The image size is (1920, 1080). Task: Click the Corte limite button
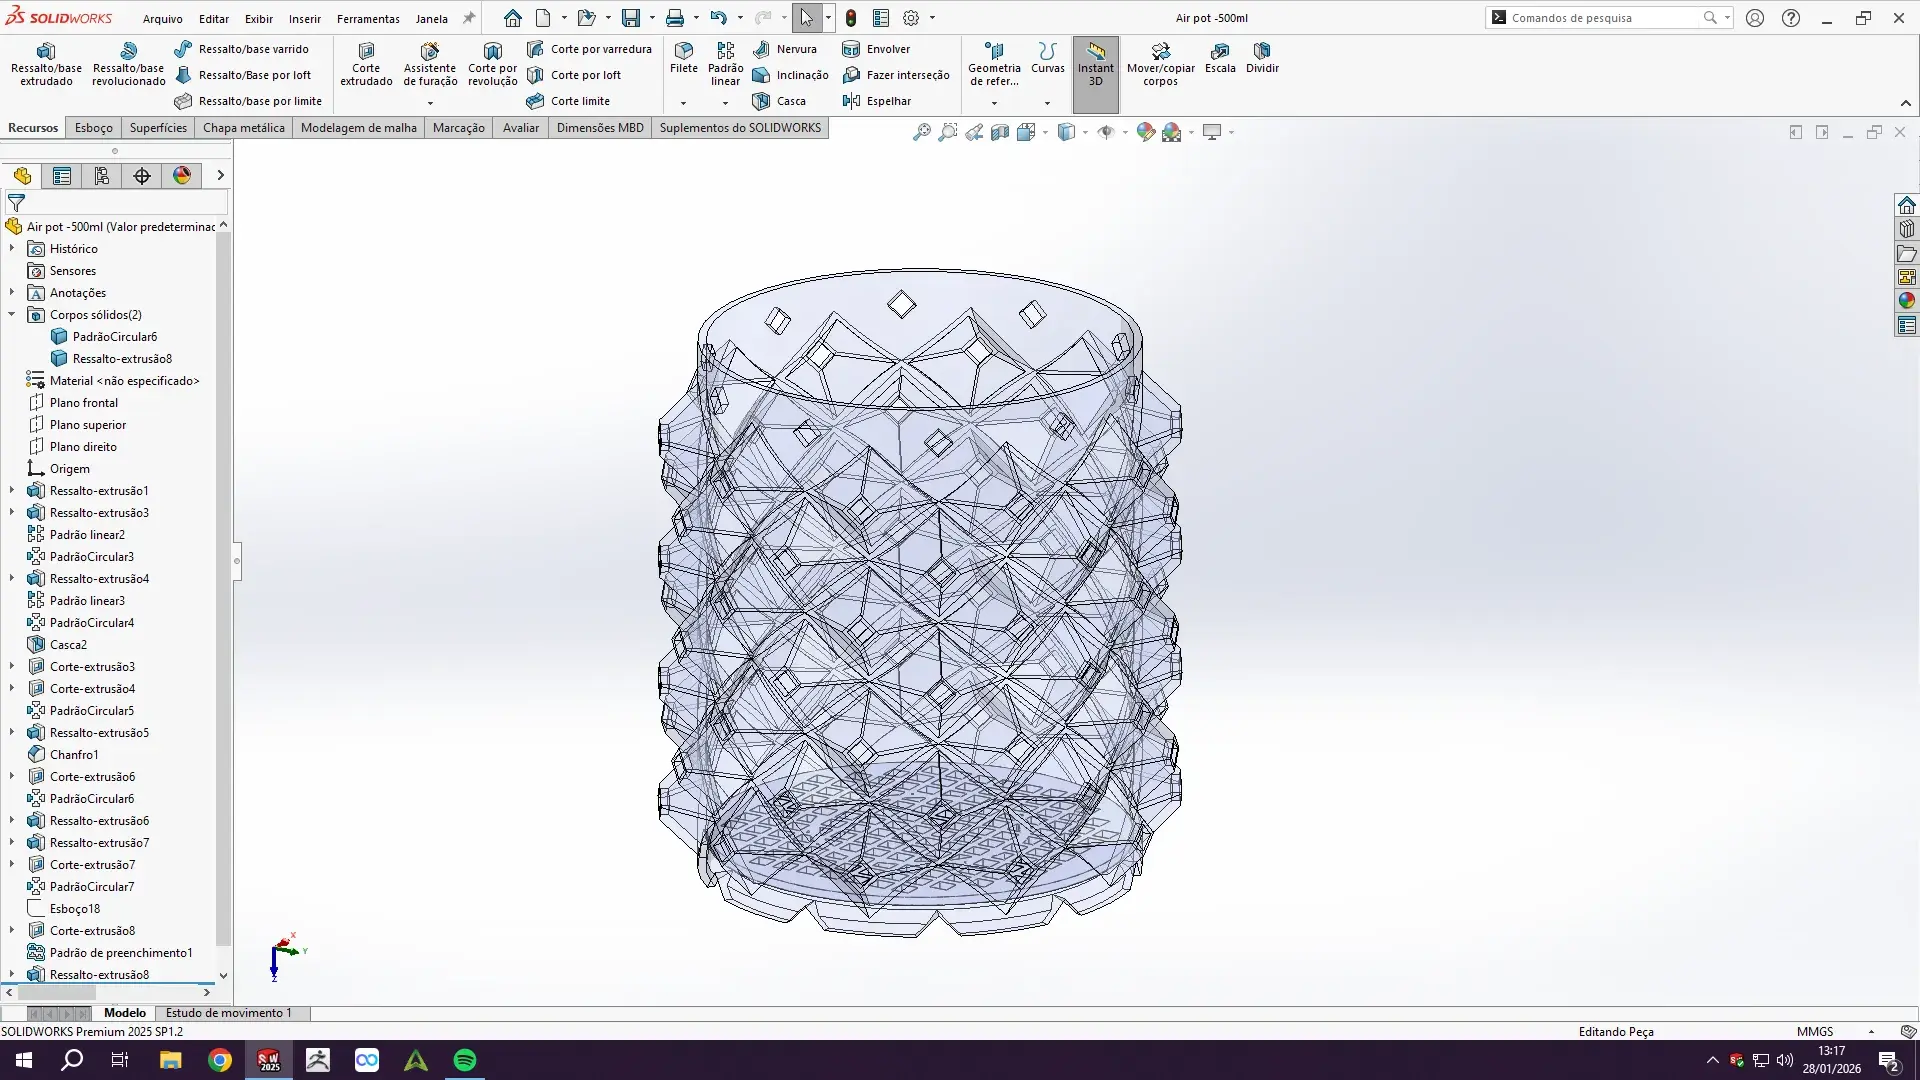pos(568,101)
